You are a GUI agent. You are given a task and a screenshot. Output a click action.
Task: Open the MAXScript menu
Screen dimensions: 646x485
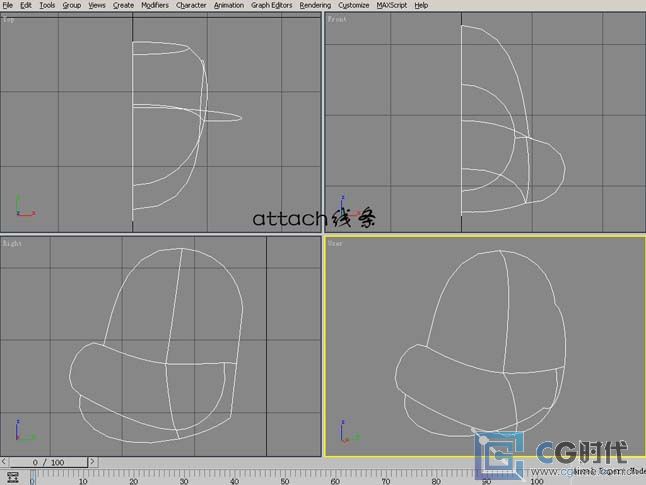click(x=392, y=5)
